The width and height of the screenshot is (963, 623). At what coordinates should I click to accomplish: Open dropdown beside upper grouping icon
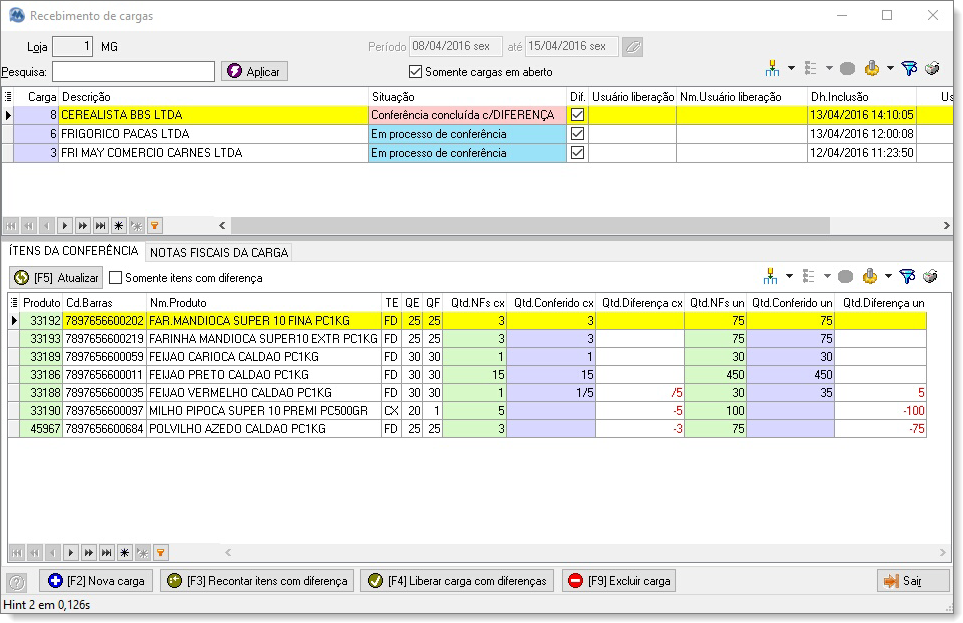pos(791,68)
